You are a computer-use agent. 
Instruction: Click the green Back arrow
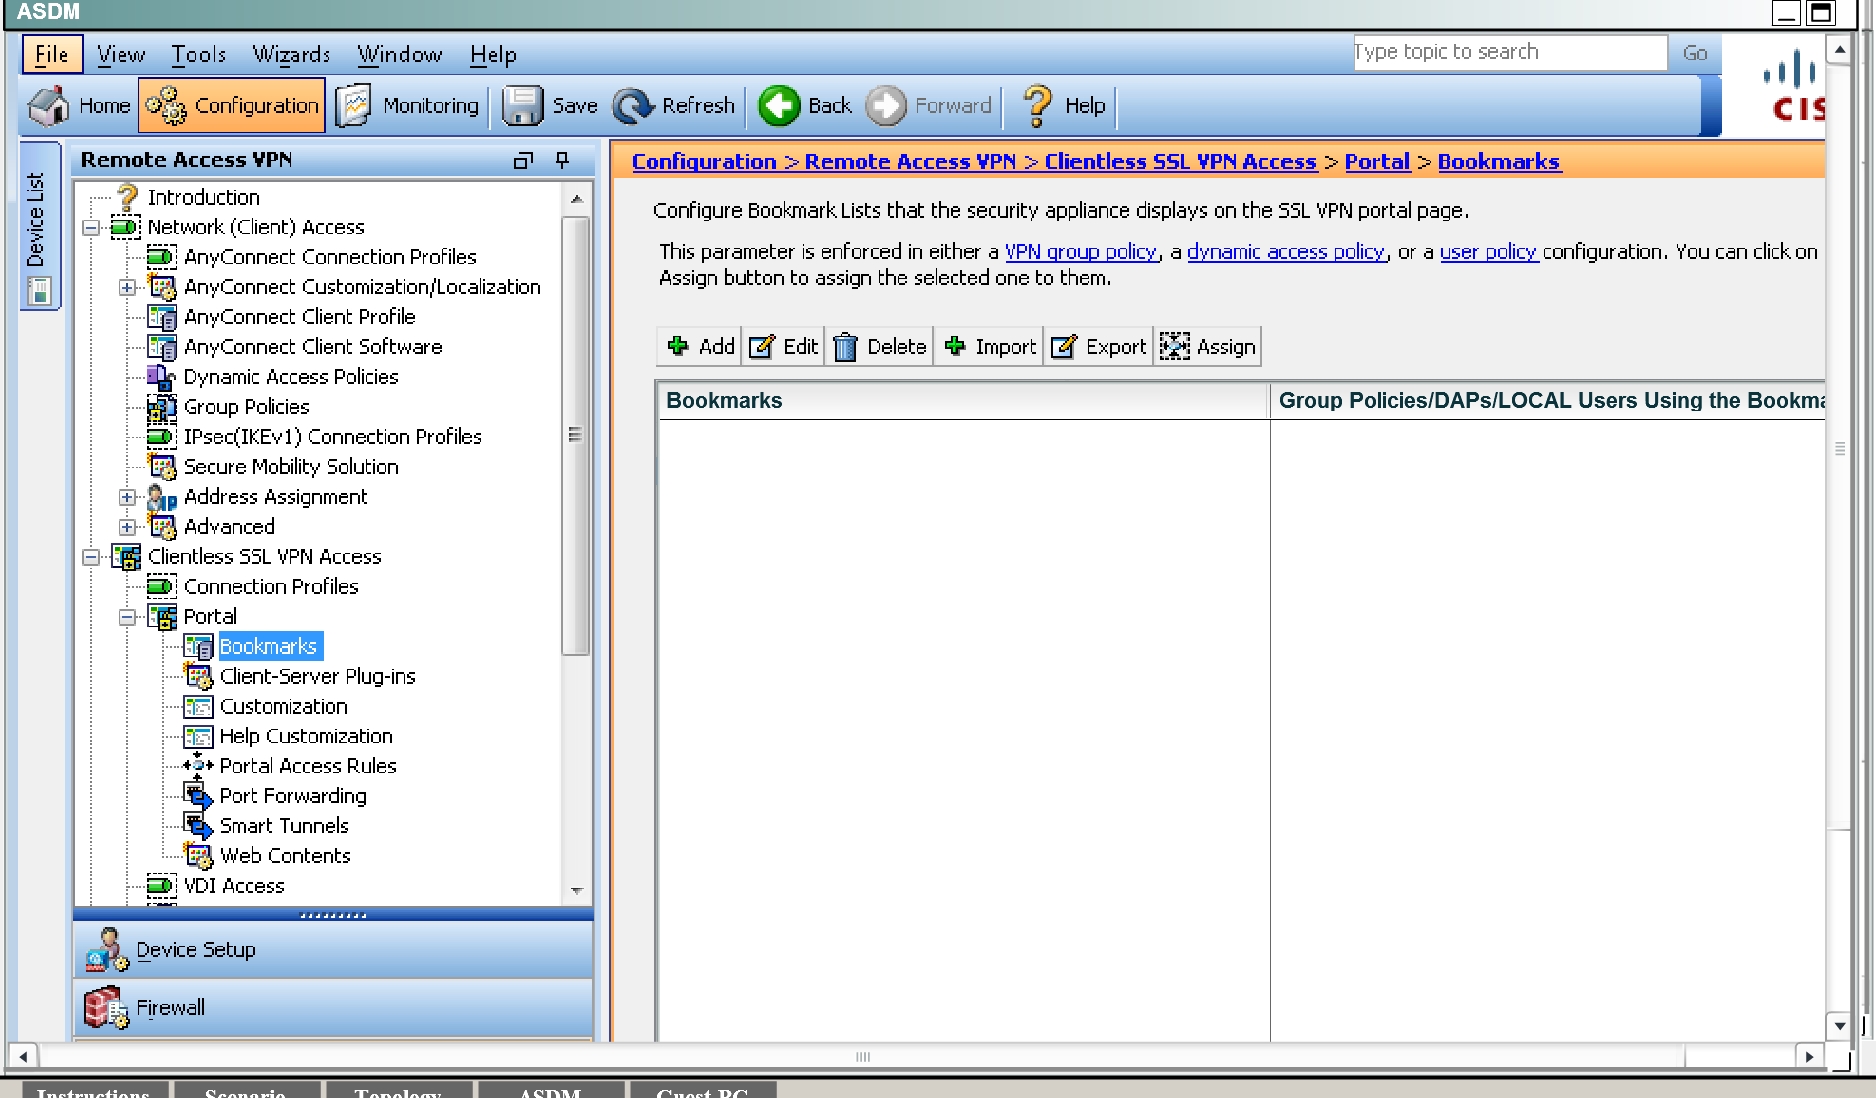point(779,106)
